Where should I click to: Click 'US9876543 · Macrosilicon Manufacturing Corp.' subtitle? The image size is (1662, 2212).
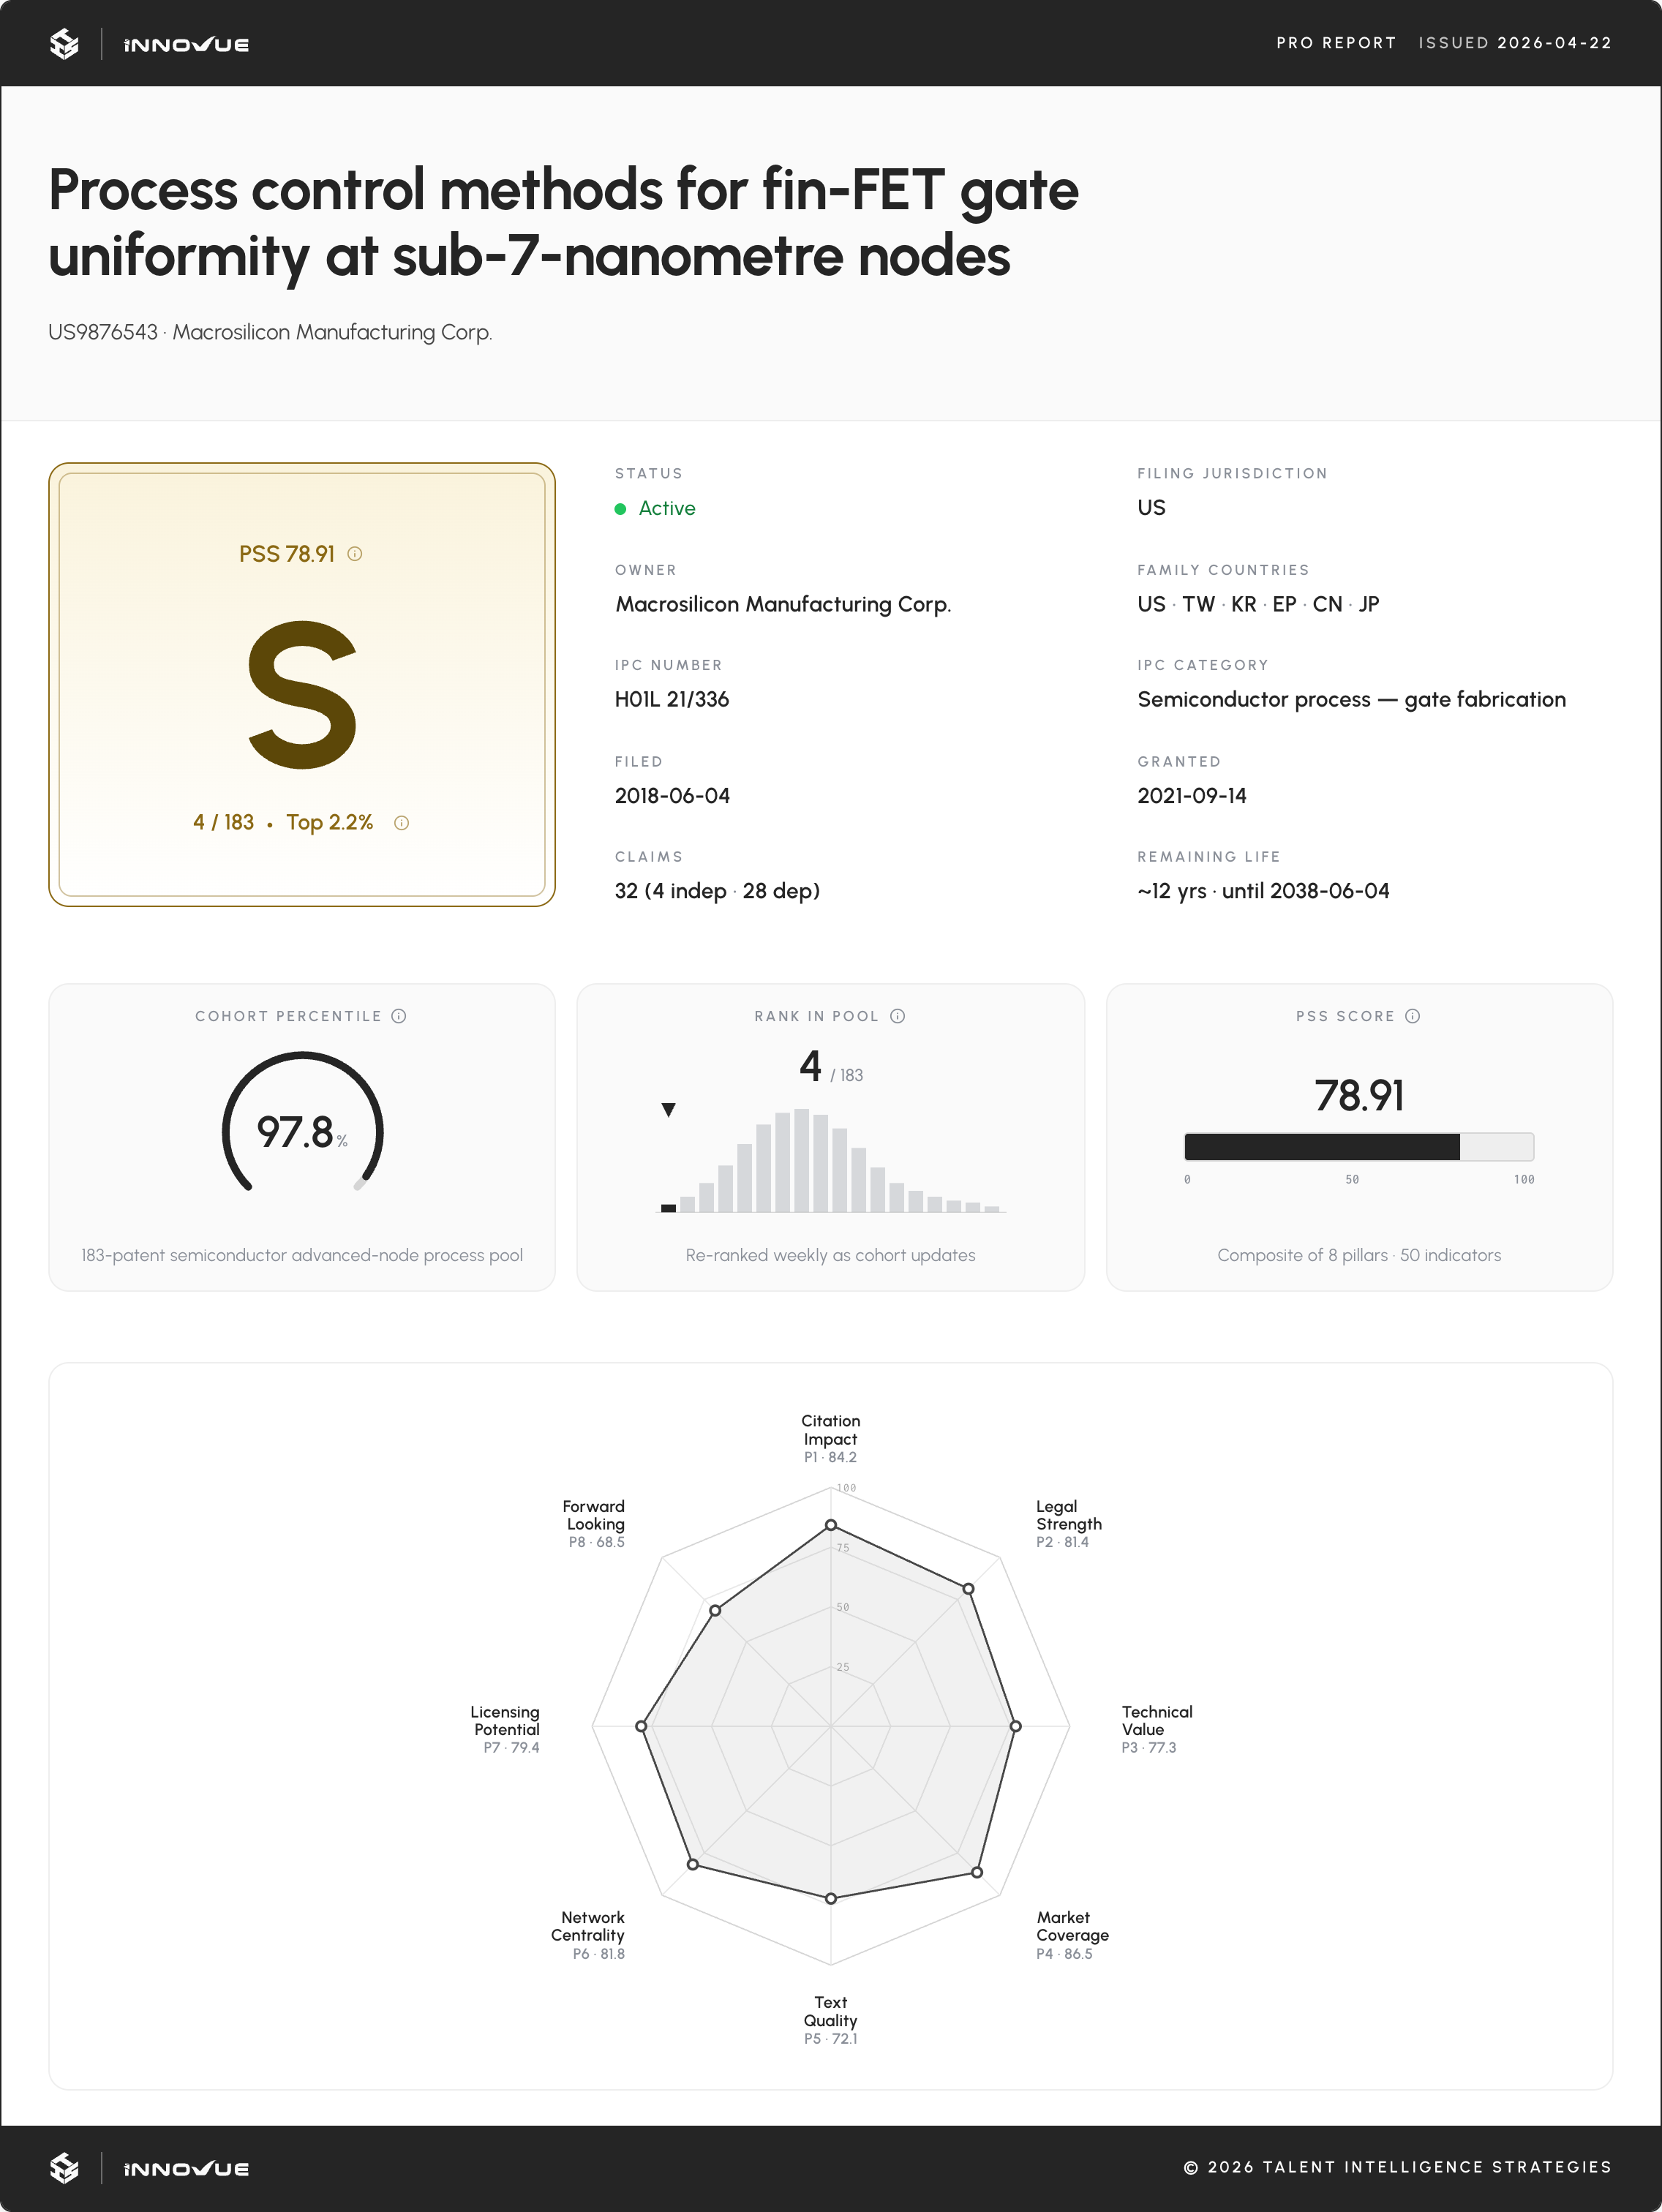(x=270, y=332)
